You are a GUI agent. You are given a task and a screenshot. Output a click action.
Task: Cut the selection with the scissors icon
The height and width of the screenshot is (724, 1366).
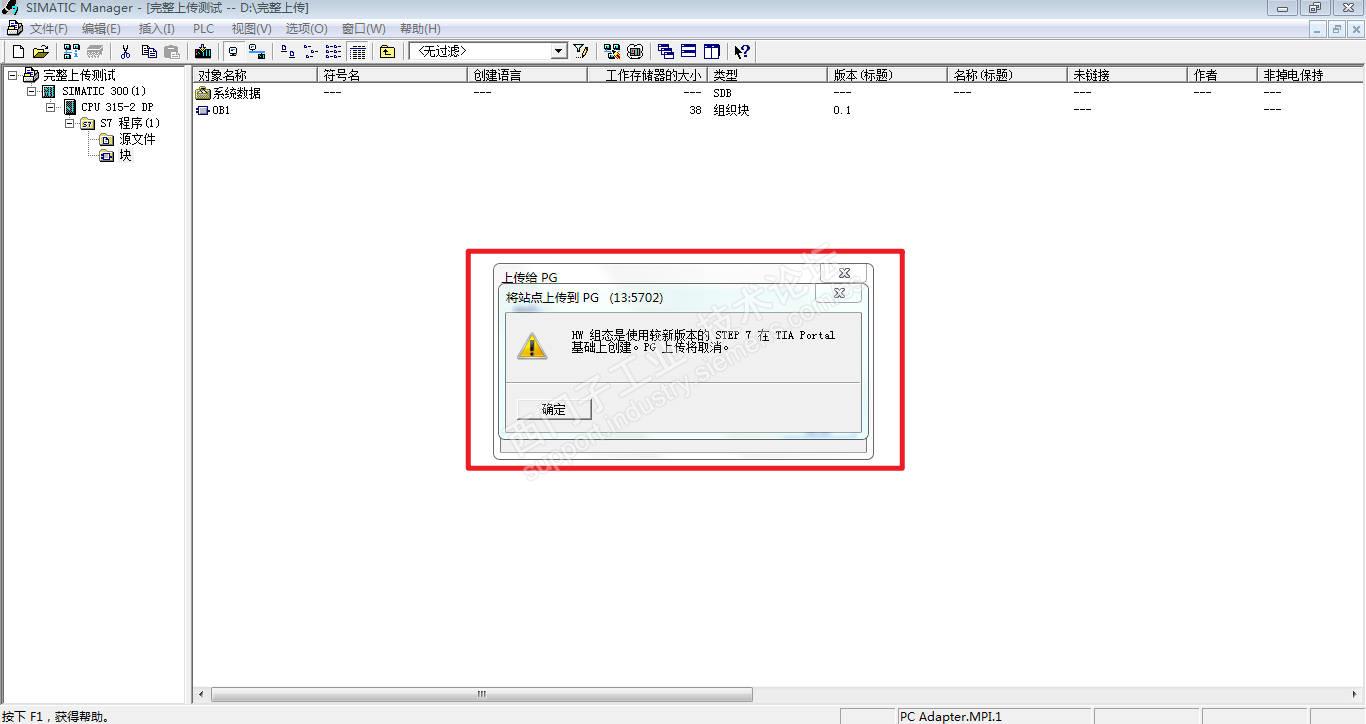point(126,51)
